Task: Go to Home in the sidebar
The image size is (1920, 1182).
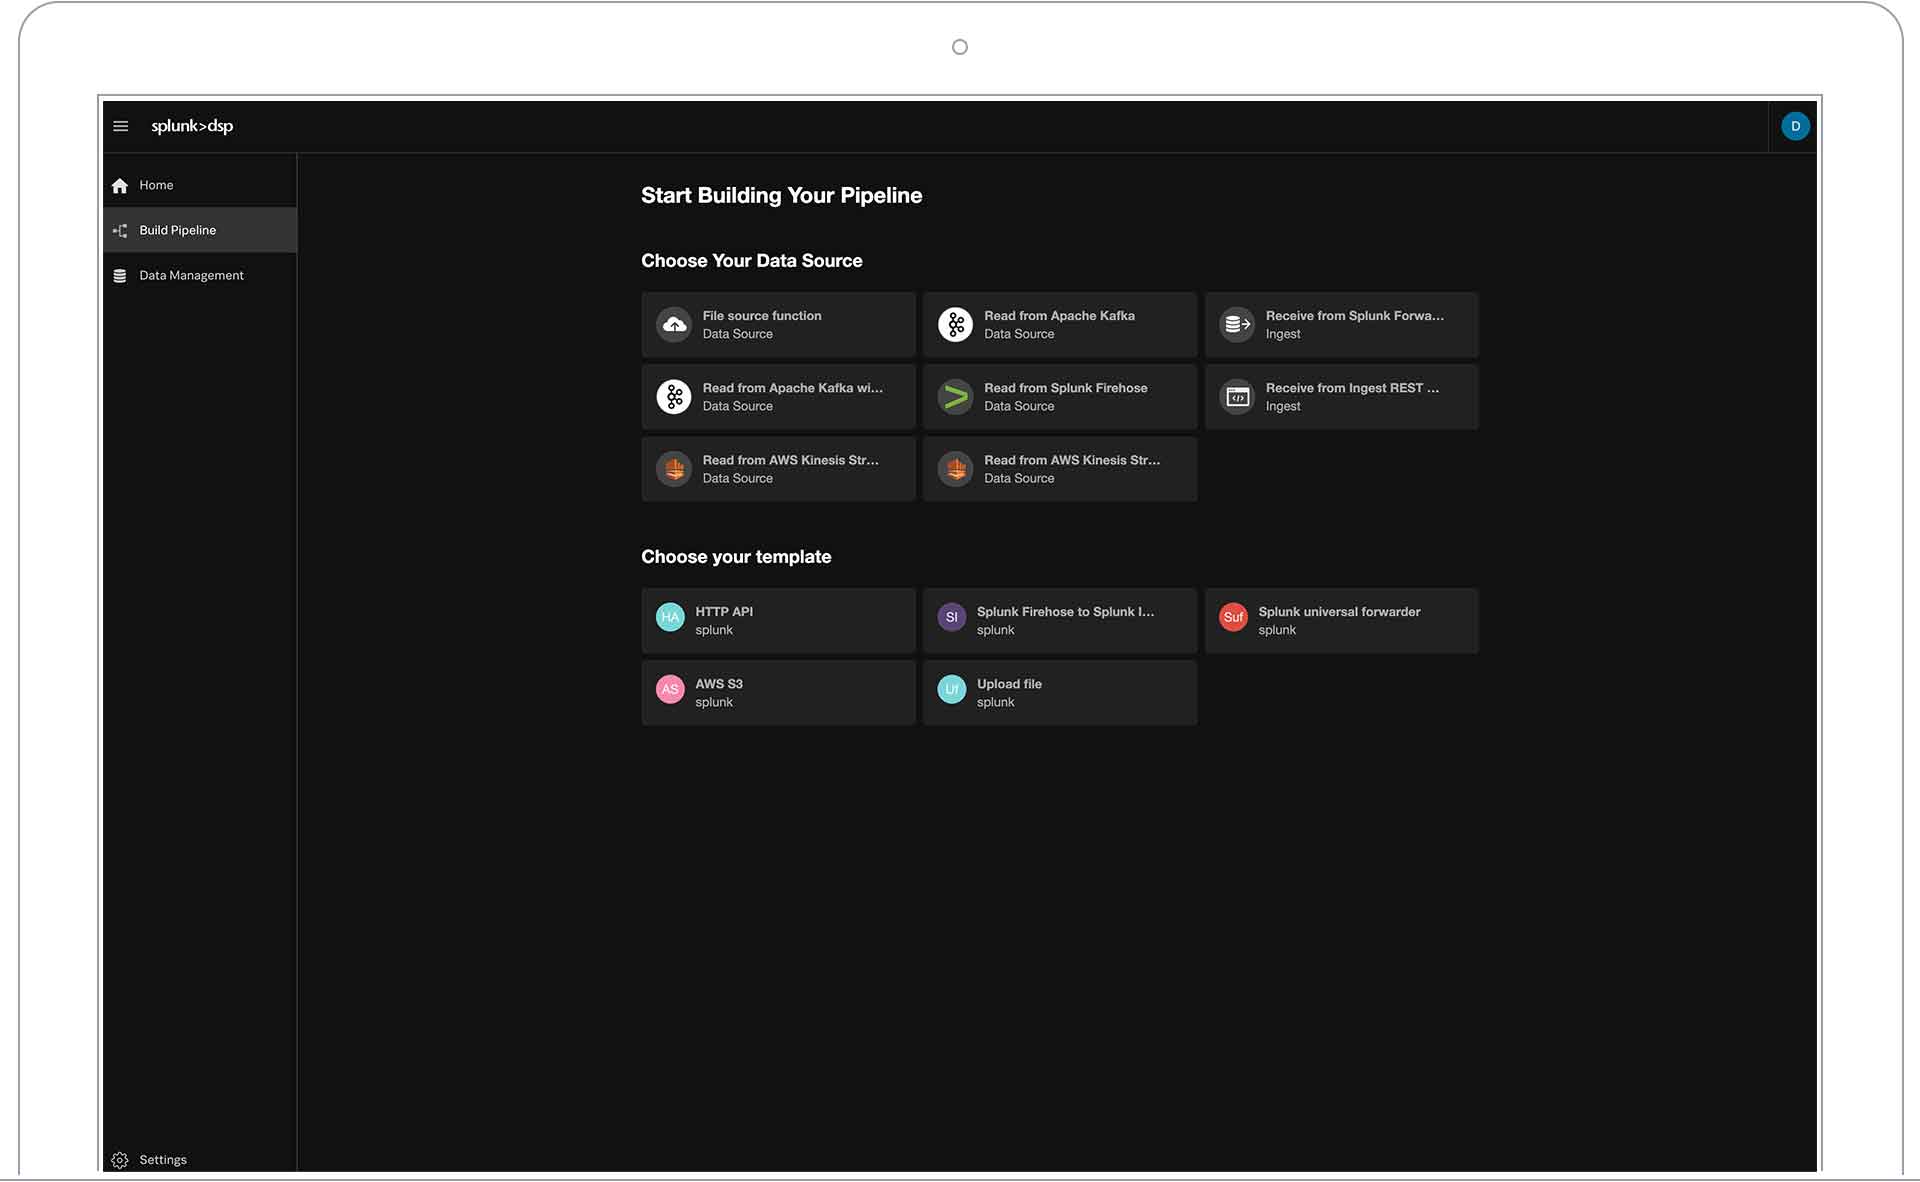Action: pyautogui.click(x=200, y=185)
